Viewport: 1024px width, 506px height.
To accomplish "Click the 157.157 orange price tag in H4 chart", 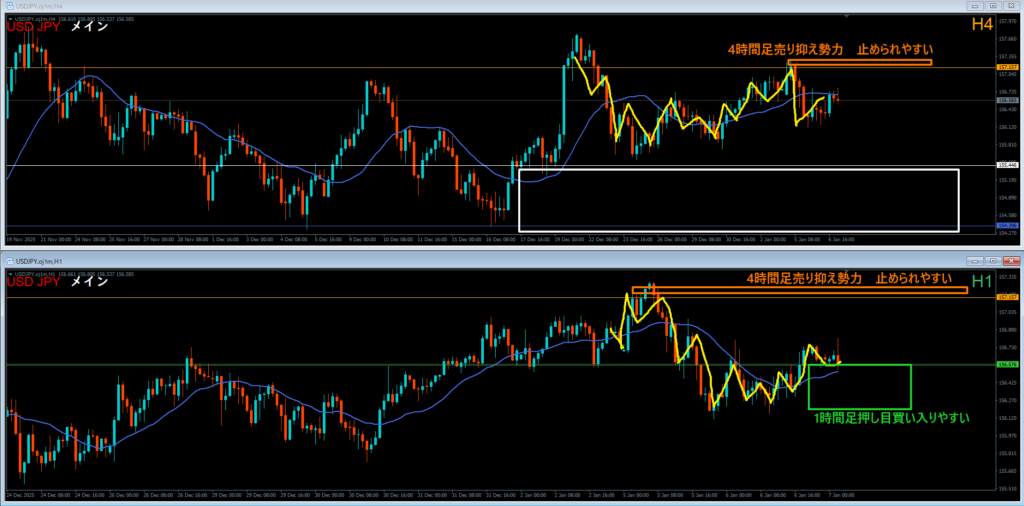I will [x=1006, y=67].
